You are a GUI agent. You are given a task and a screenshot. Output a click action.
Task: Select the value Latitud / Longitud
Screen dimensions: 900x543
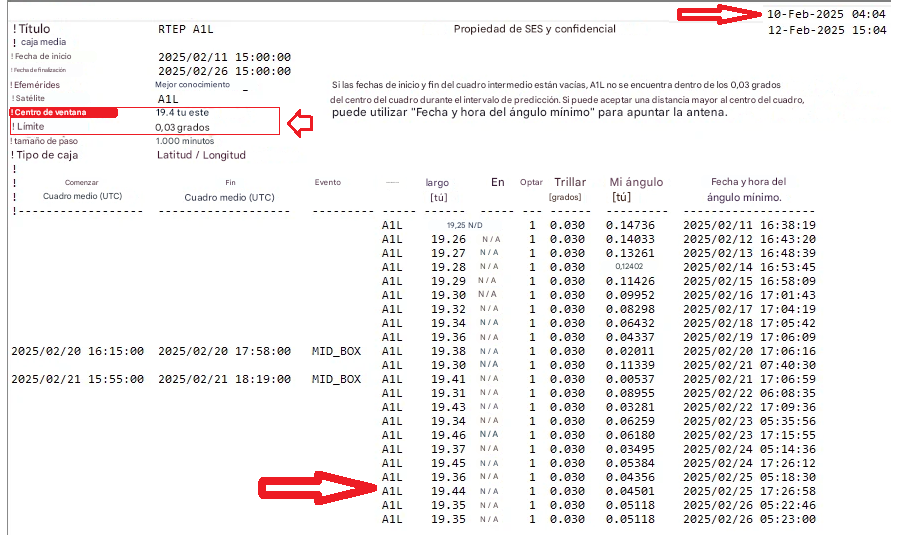coord(201,155)
